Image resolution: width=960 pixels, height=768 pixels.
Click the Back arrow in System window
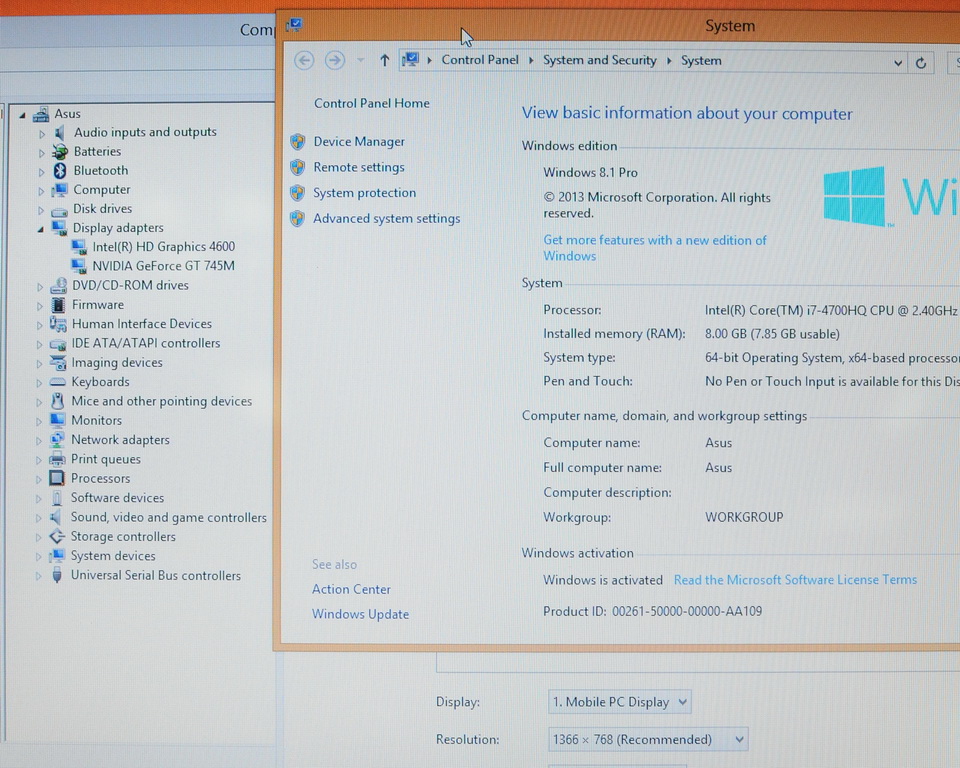pyautogui.click(x=304, y=60)
